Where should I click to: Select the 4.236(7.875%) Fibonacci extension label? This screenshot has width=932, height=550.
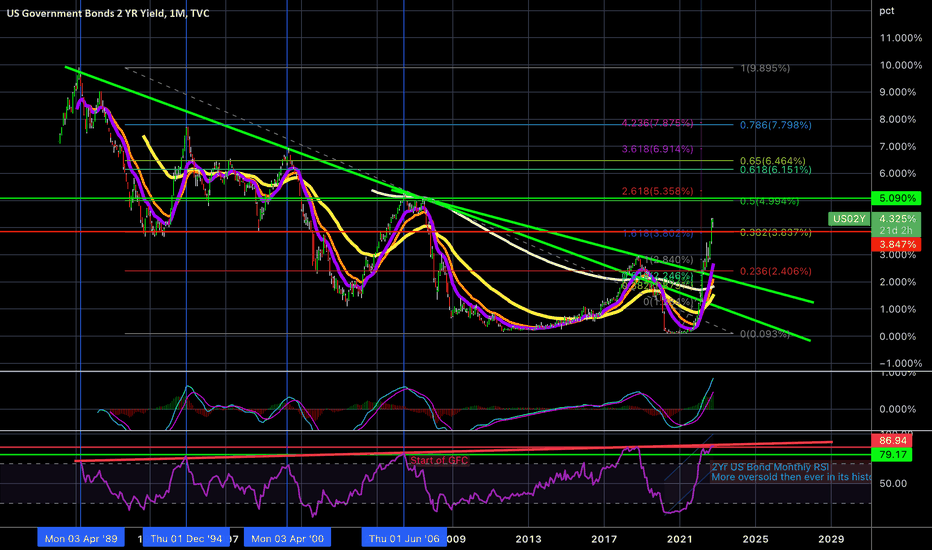(x=657, y=123)
